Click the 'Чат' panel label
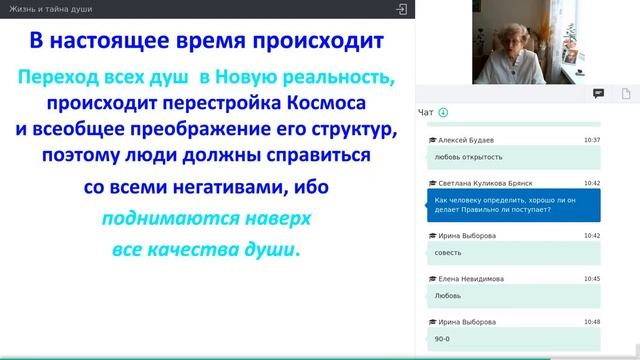 click(425, 112)
